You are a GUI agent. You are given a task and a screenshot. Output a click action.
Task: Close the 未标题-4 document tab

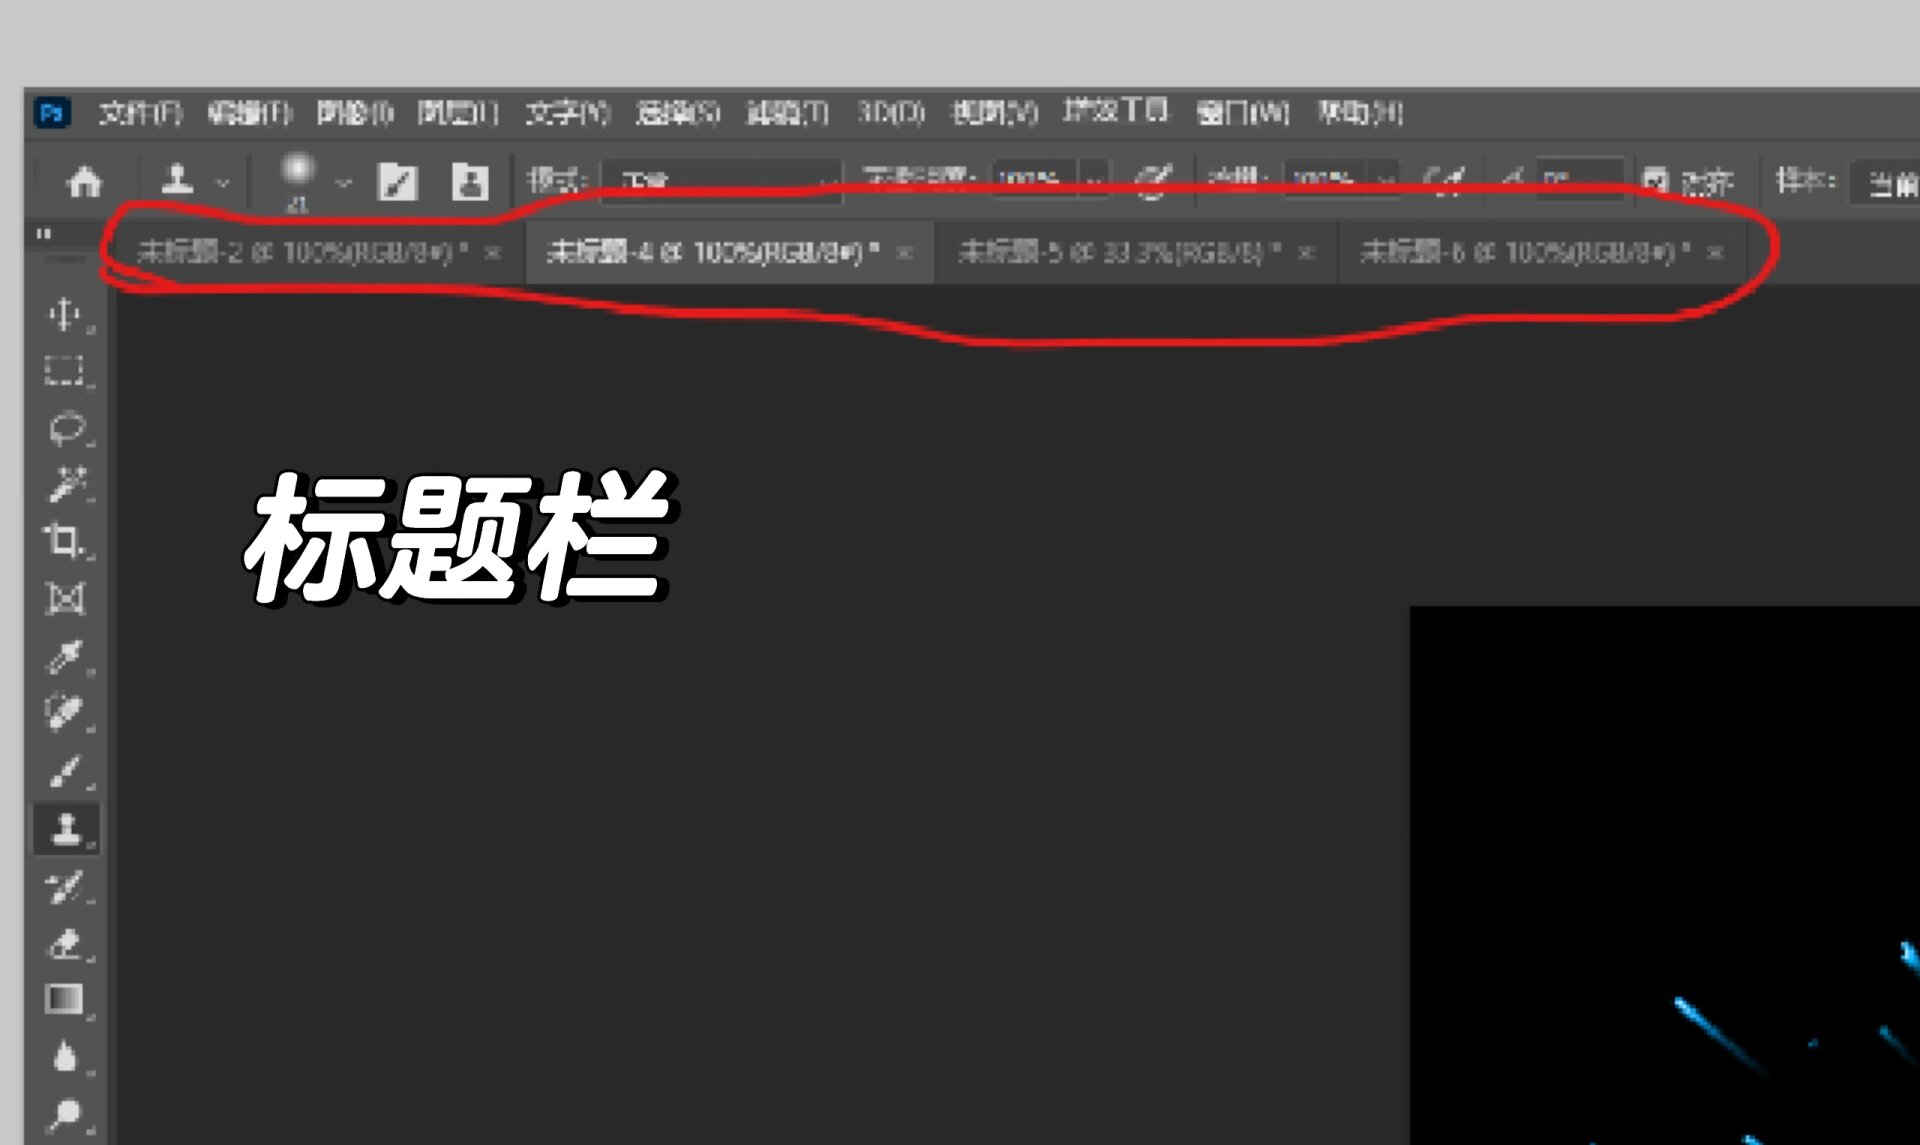pos(904,253)
